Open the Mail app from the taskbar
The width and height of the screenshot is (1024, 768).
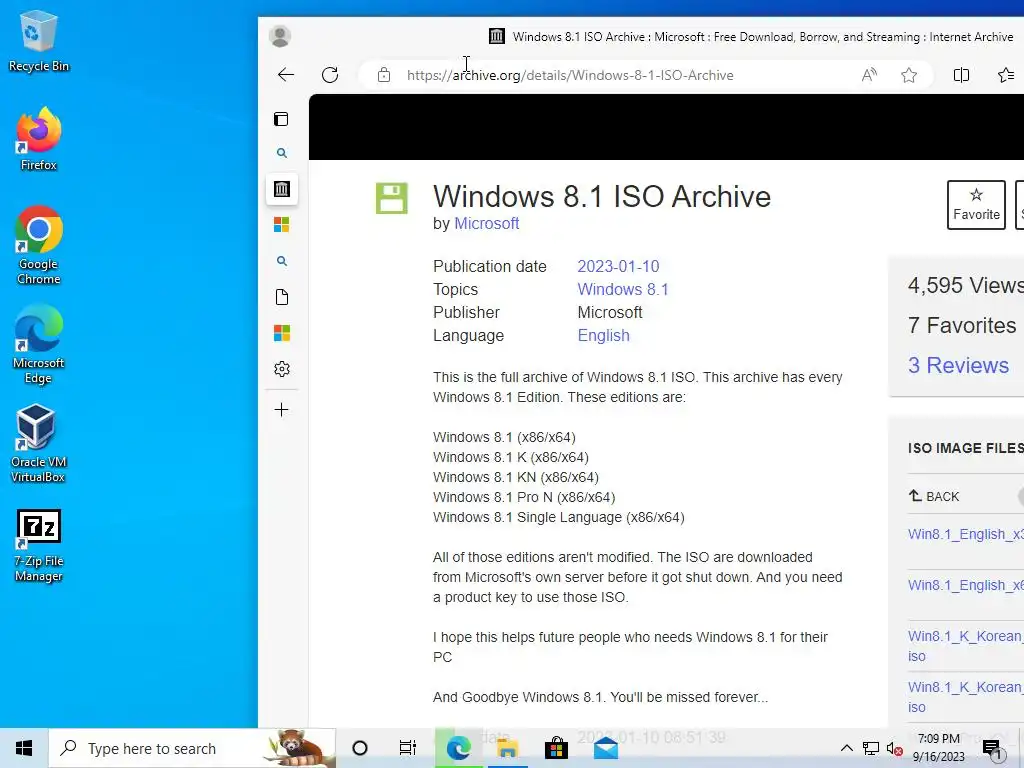click(606, 748)
